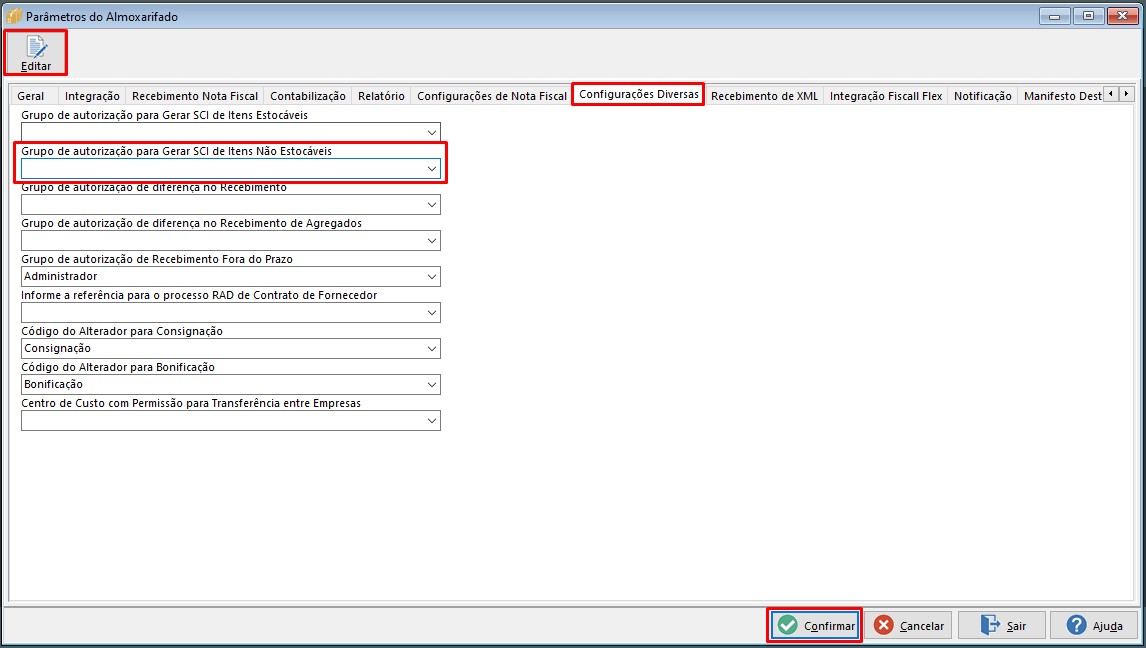
Task: Open the Geral tab
Action: tap(31, 96)
